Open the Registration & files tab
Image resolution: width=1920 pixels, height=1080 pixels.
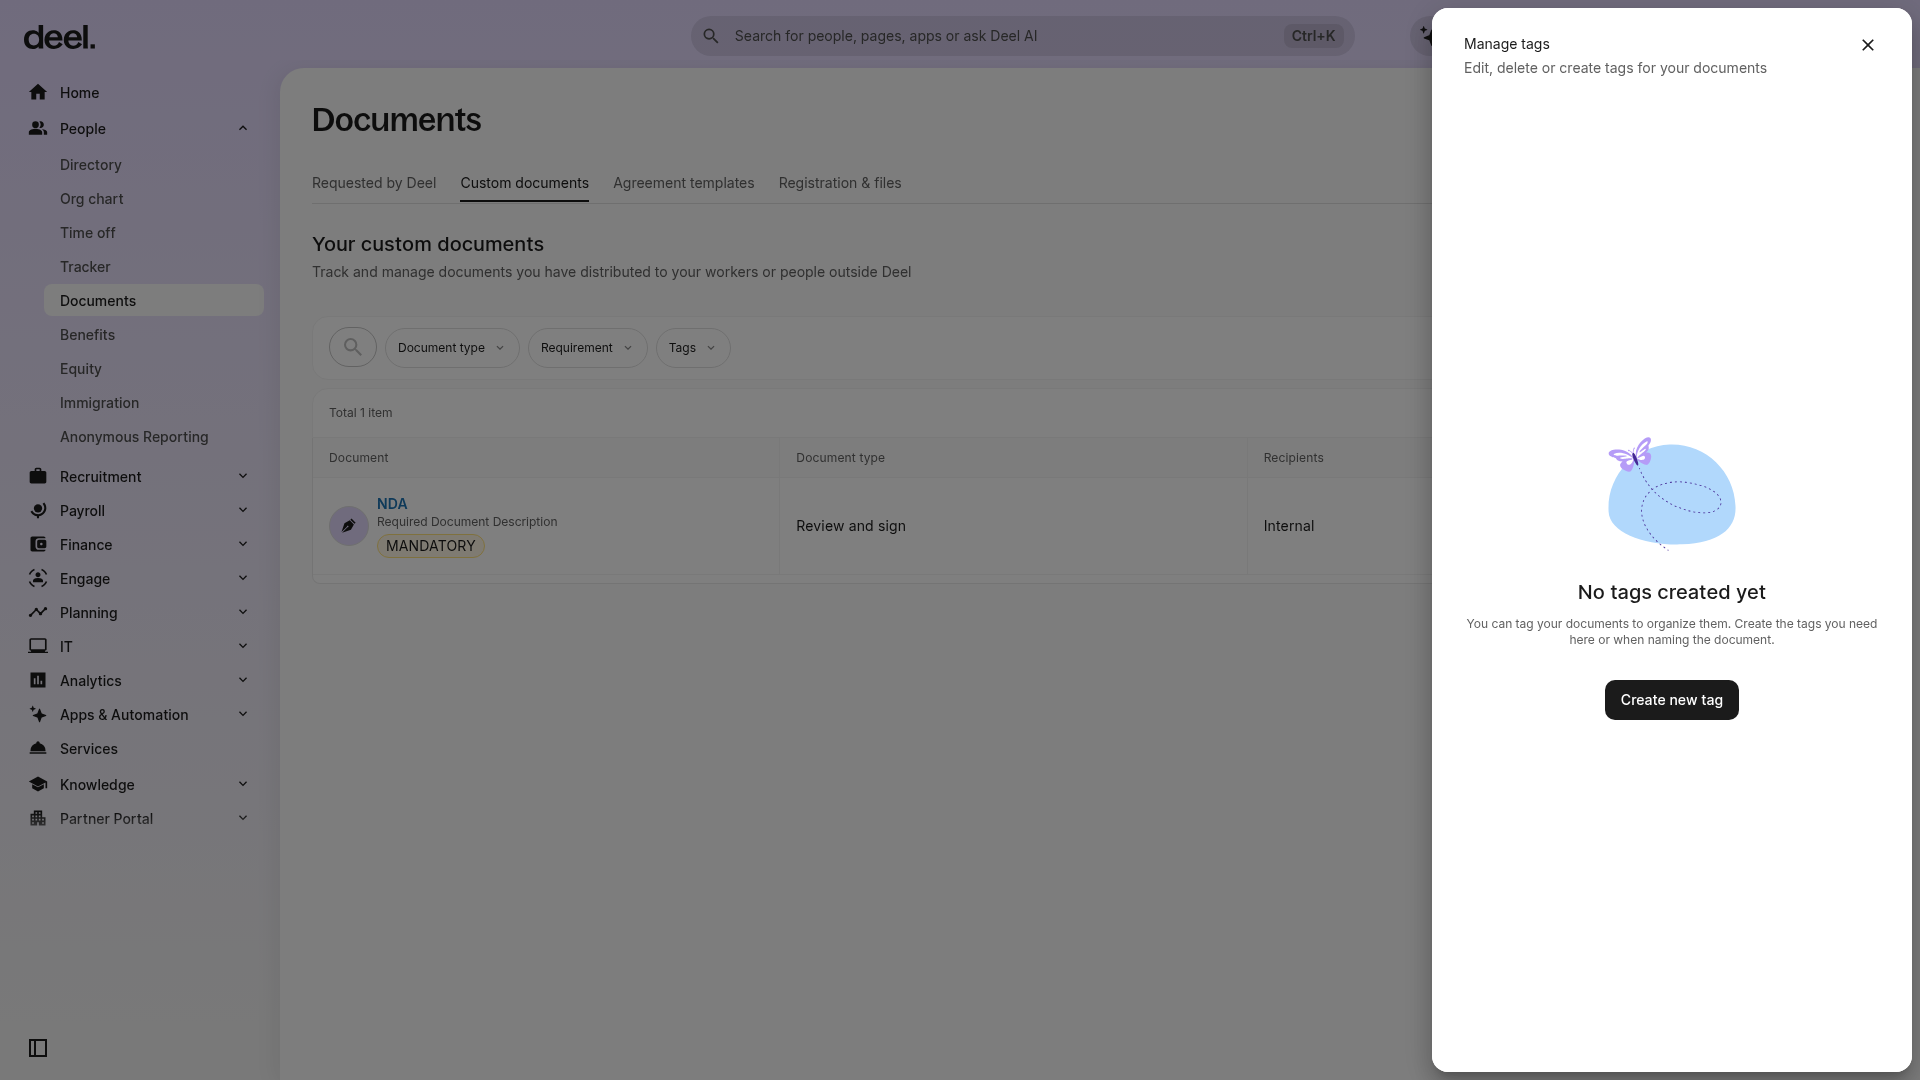click(840, 183)
